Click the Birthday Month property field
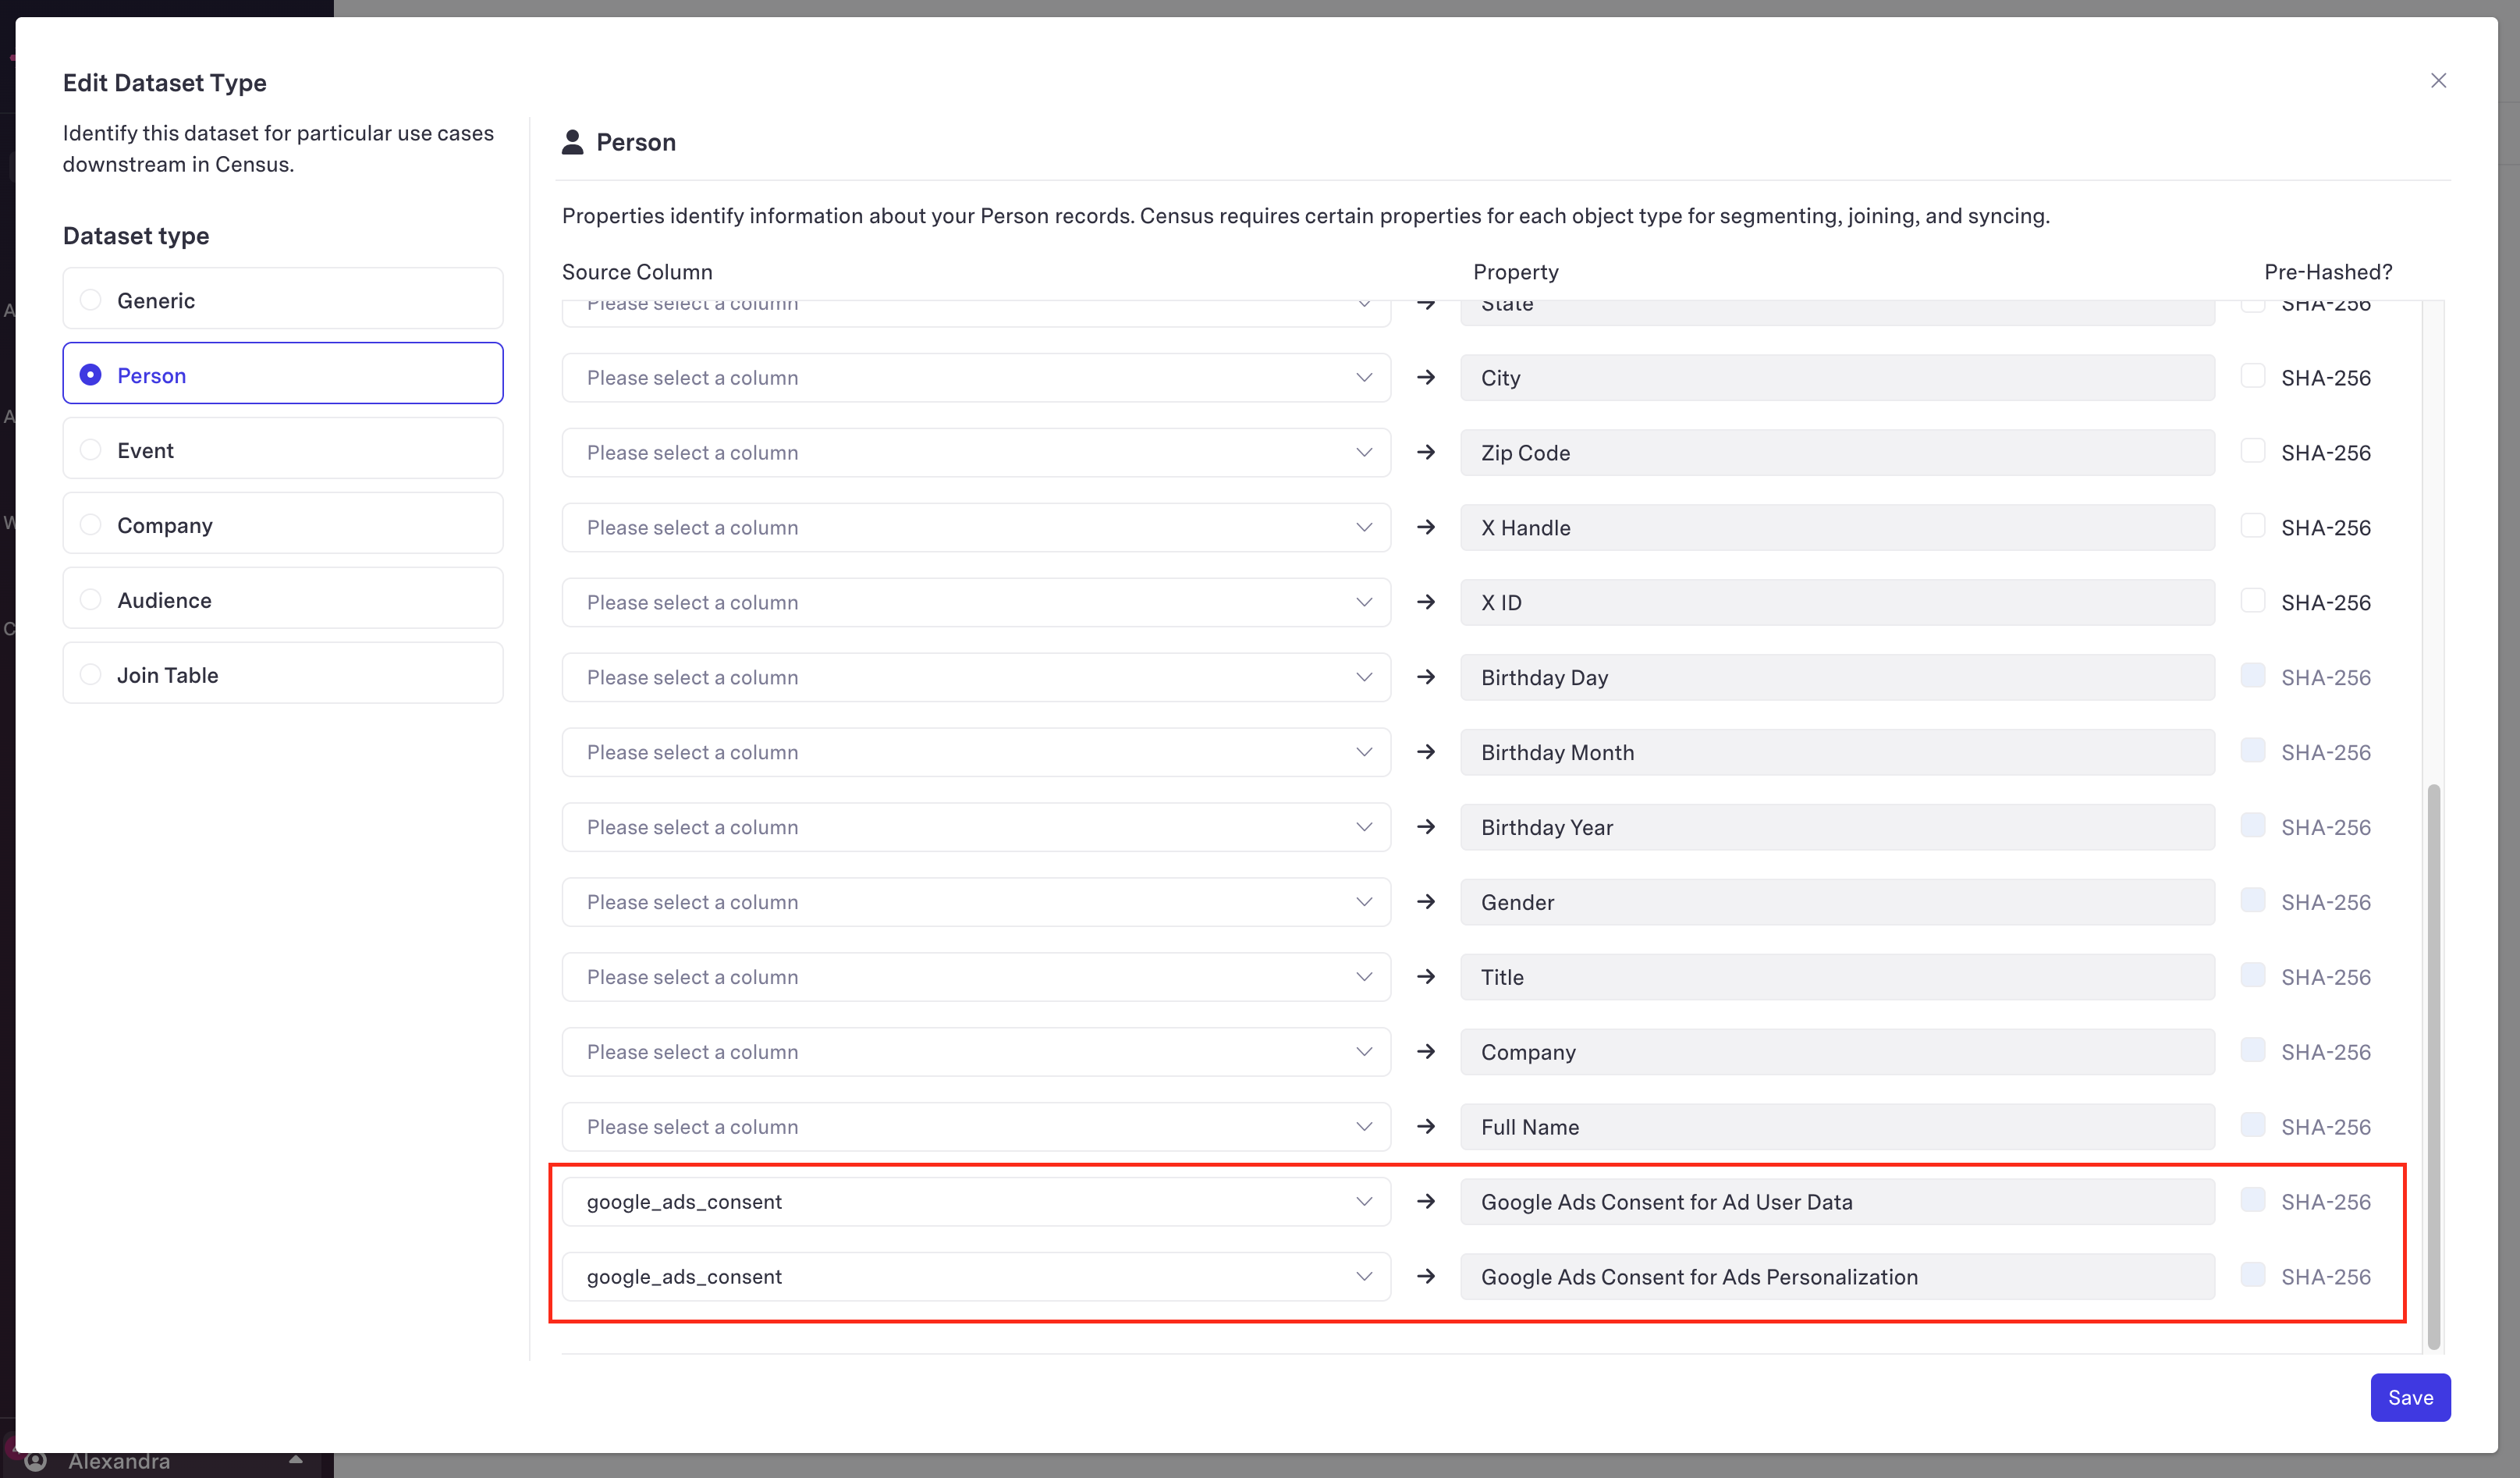The width and height of the screenshot is (2520, 1478). pos(1836,753)
